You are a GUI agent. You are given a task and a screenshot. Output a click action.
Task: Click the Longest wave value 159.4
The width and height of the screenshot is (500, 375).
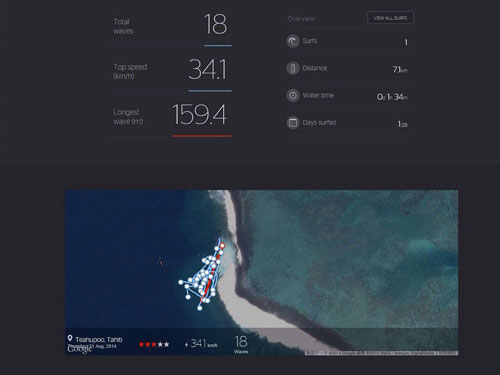pos(199,115)
